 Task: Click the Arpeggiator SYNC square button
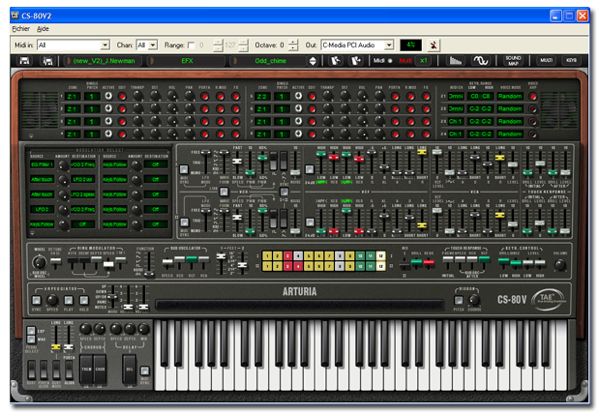click(x=37, y=300)
